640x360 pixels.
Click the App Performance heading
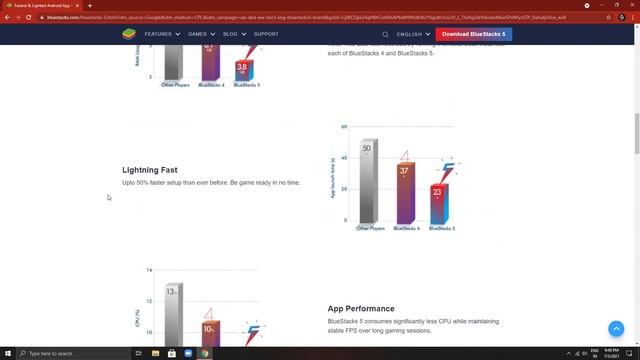click(x=361, y=309)
